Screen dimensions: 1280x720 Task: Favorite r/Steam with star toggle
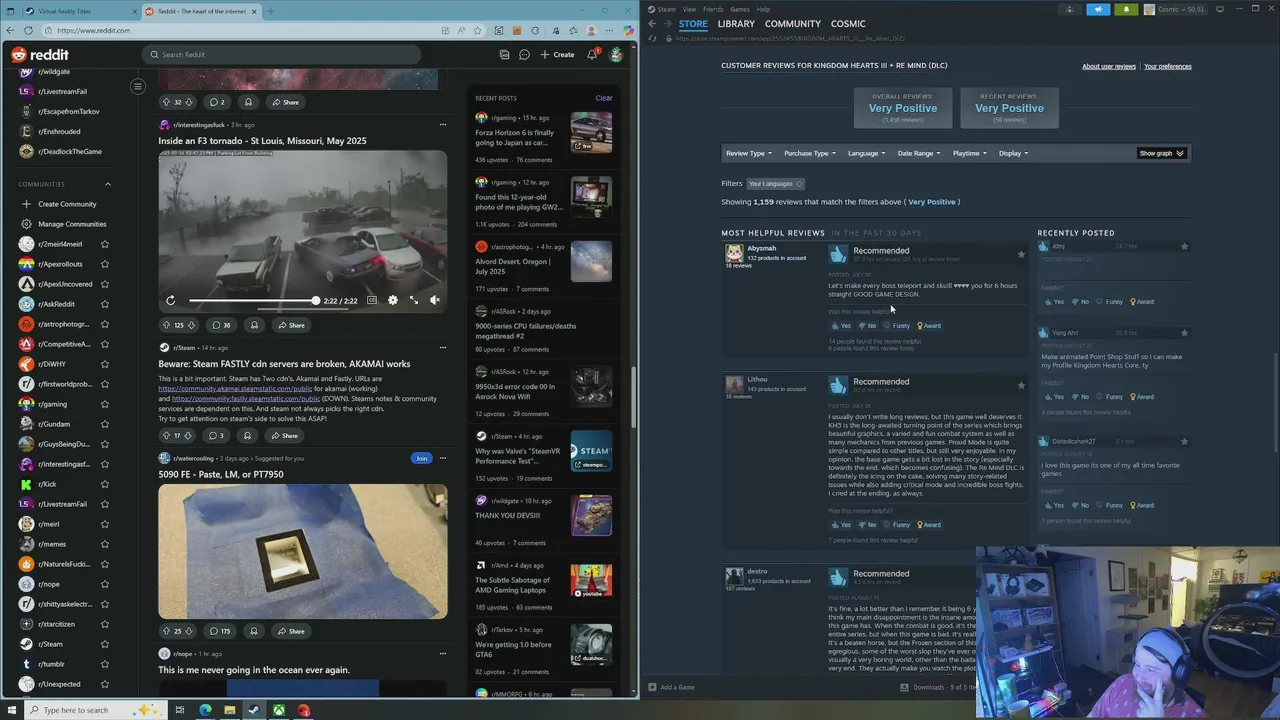[105, 644]
